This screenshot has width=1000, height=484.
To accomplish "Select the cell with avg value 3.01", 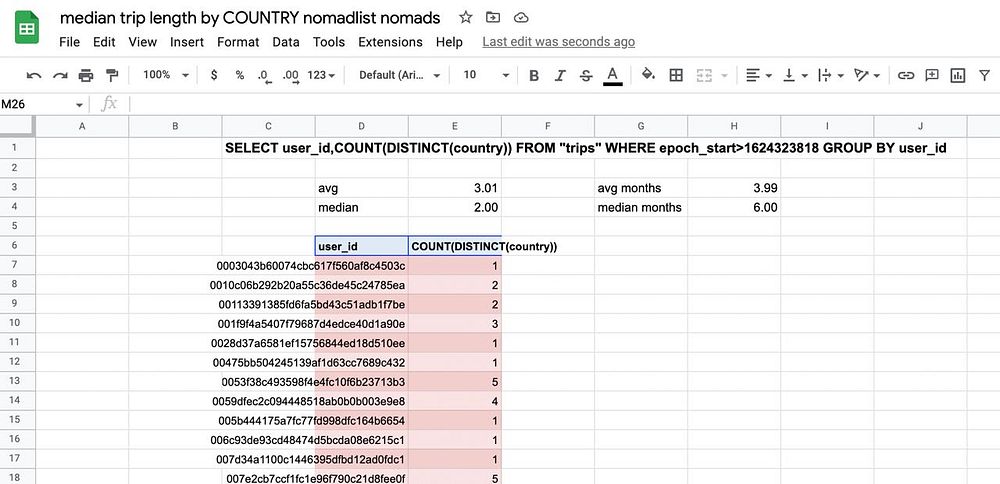I will point(455,188).
